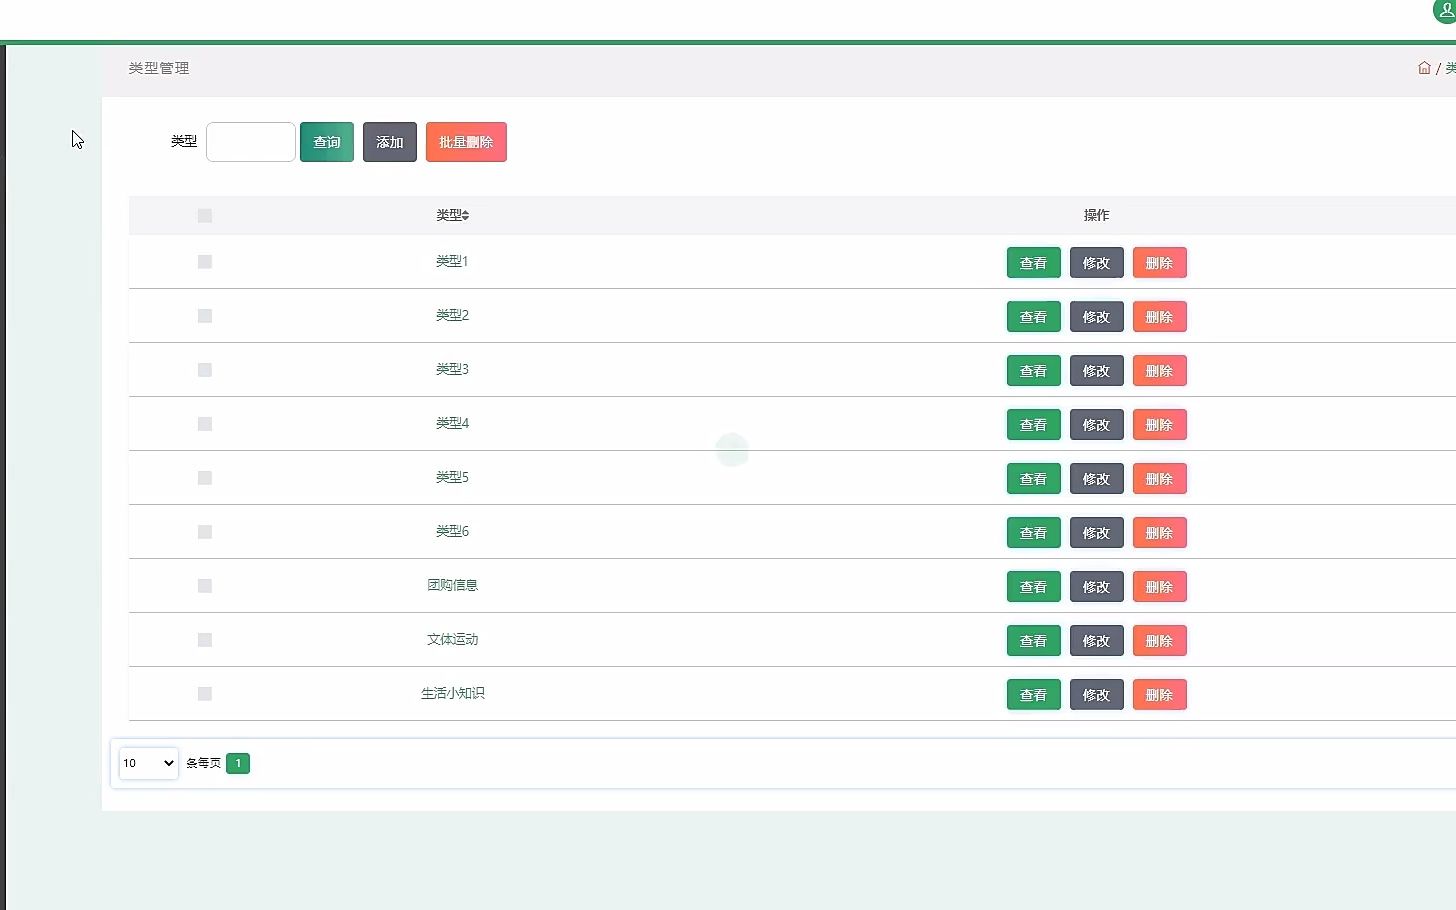This screenshot has width=1456, height=910.
Task: Edit 类型6 using 修改 button
Action: pyautogui.click(x=1096, y=533)
